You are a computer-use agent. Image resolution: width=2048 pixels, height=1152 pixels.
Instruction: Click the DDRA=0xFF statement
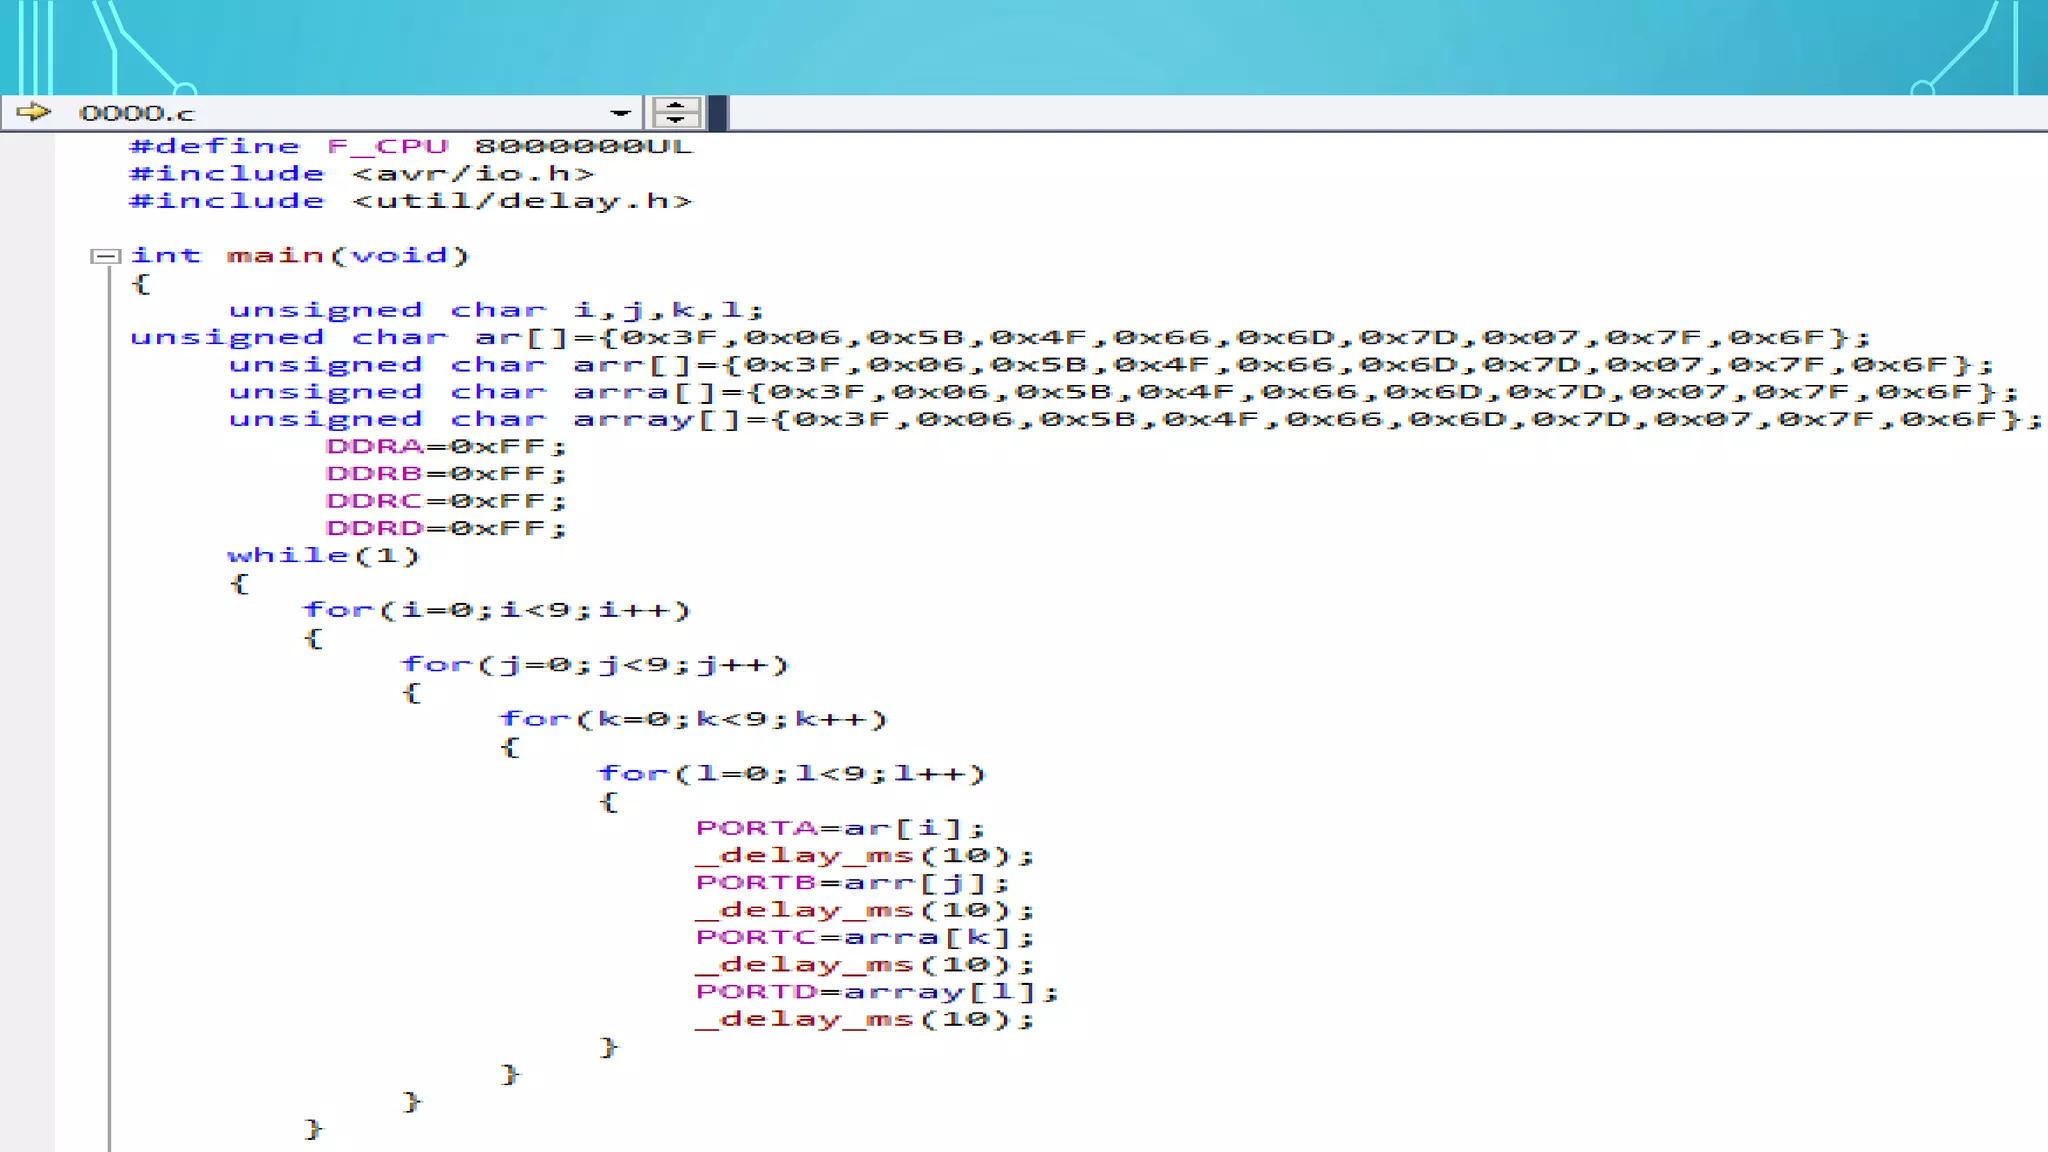(446, 447)
